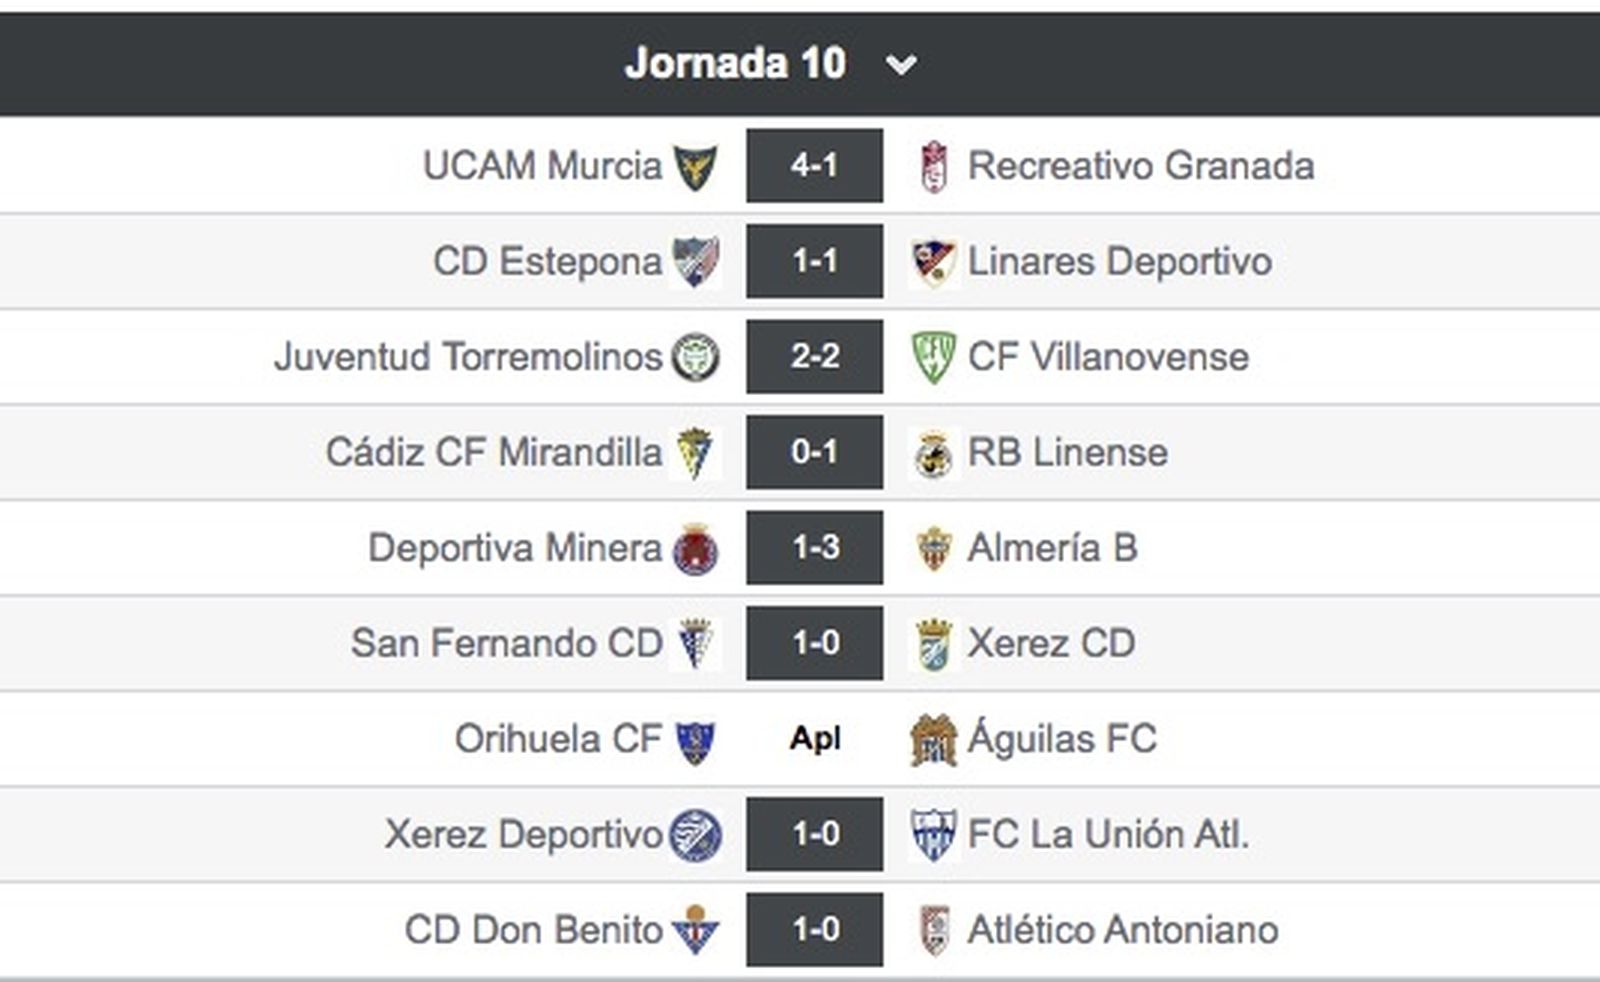The image size is (1600, 982).
Task: Select the Xerez Deportivo club badge
Action: (700, 833)
